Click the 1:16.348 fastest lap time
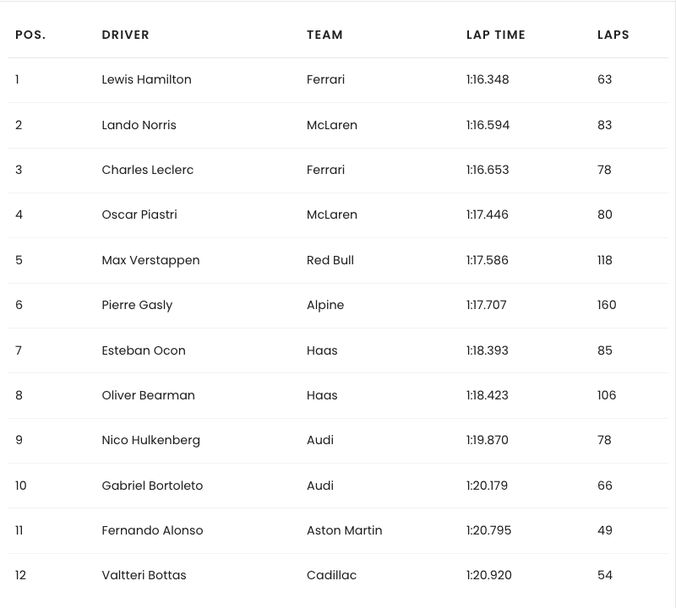The width and height of the screenshot is (676, 608). pyautogui.click(x=487, y=80)
